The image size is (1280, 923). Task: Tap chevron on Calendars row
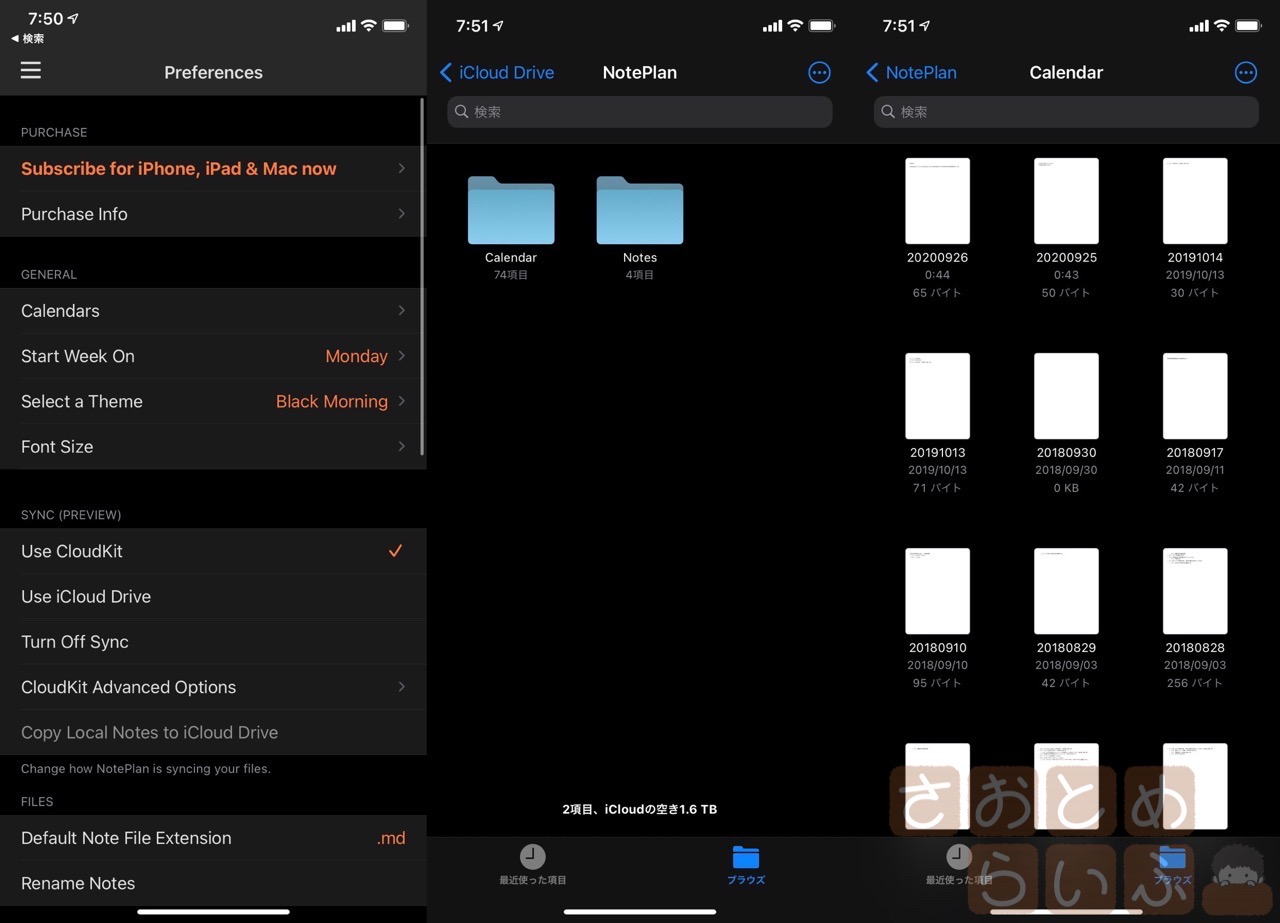click(x=401, y=310)
